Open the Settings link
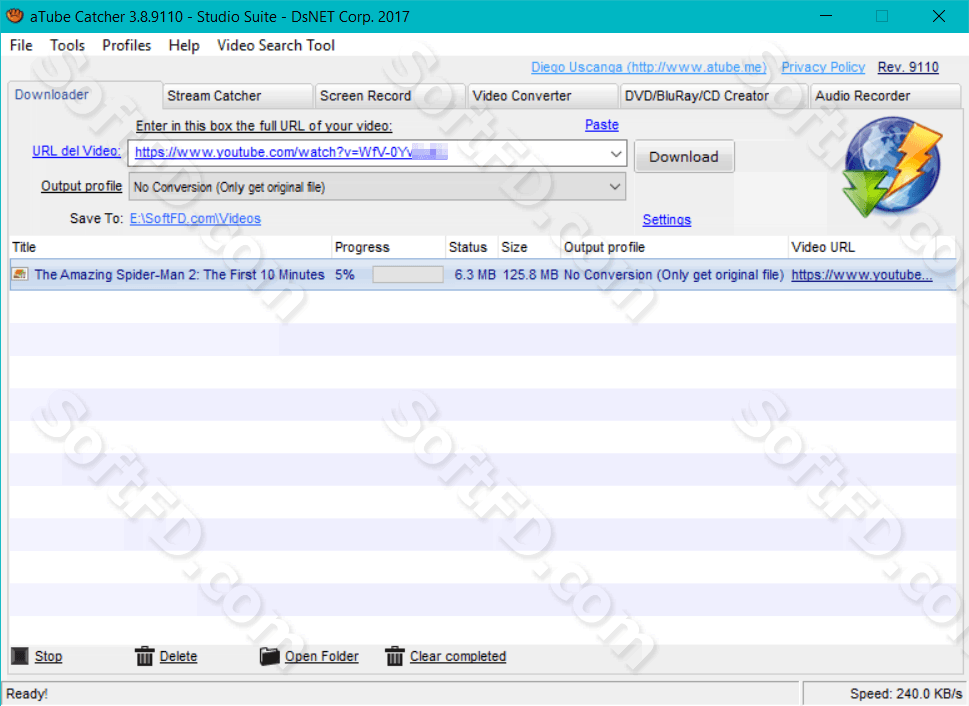Image resolution: width=969 pixels, height=706 pixels. click(666, 219)
